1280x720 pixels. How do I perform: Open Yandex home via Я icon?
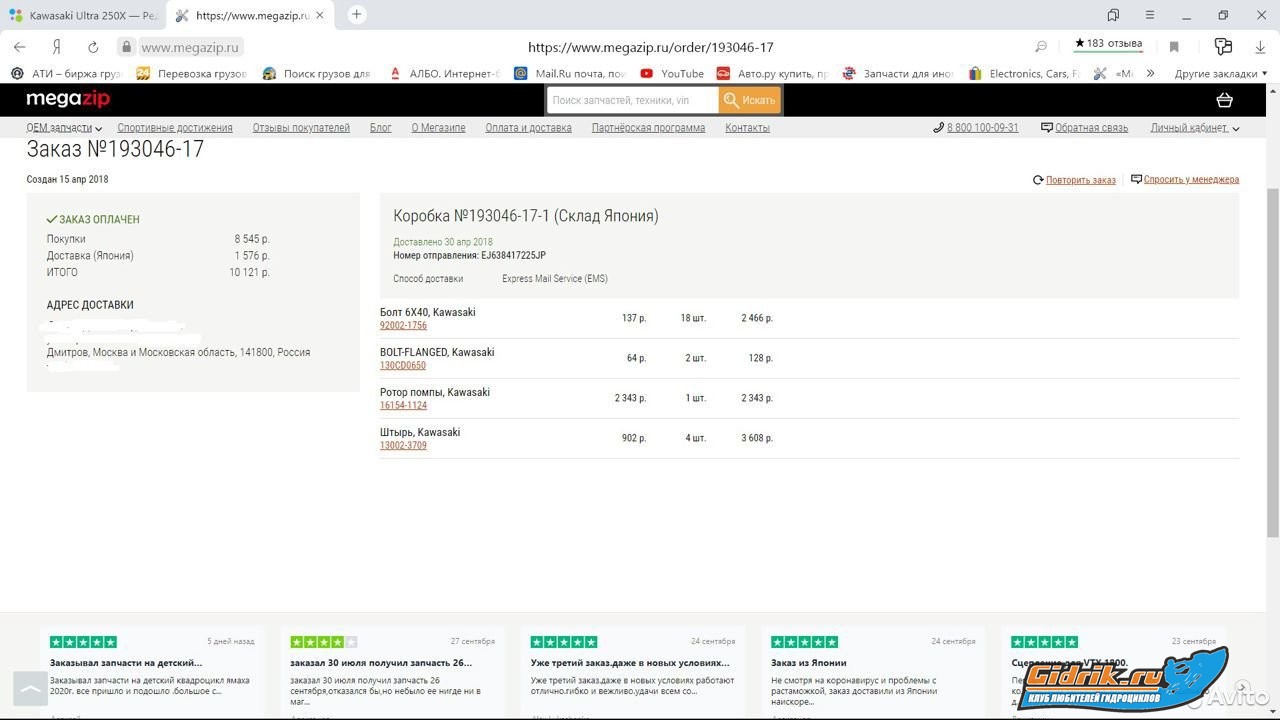[57, 47]
